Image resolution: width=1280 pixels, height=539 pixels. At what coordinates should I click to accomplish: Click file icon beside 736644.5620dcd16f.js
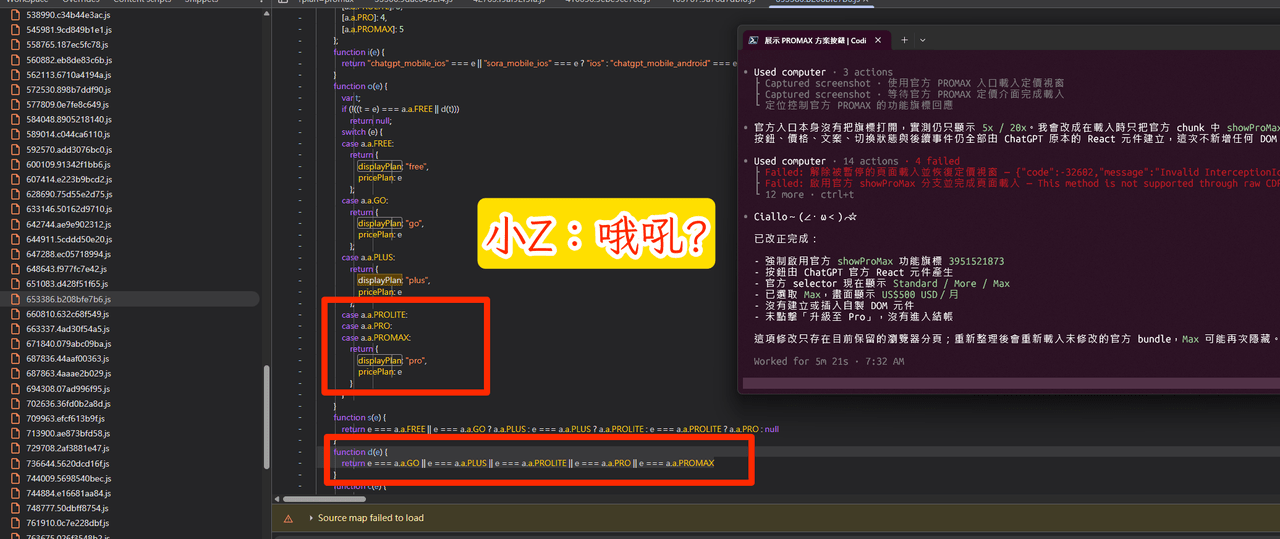15,463
